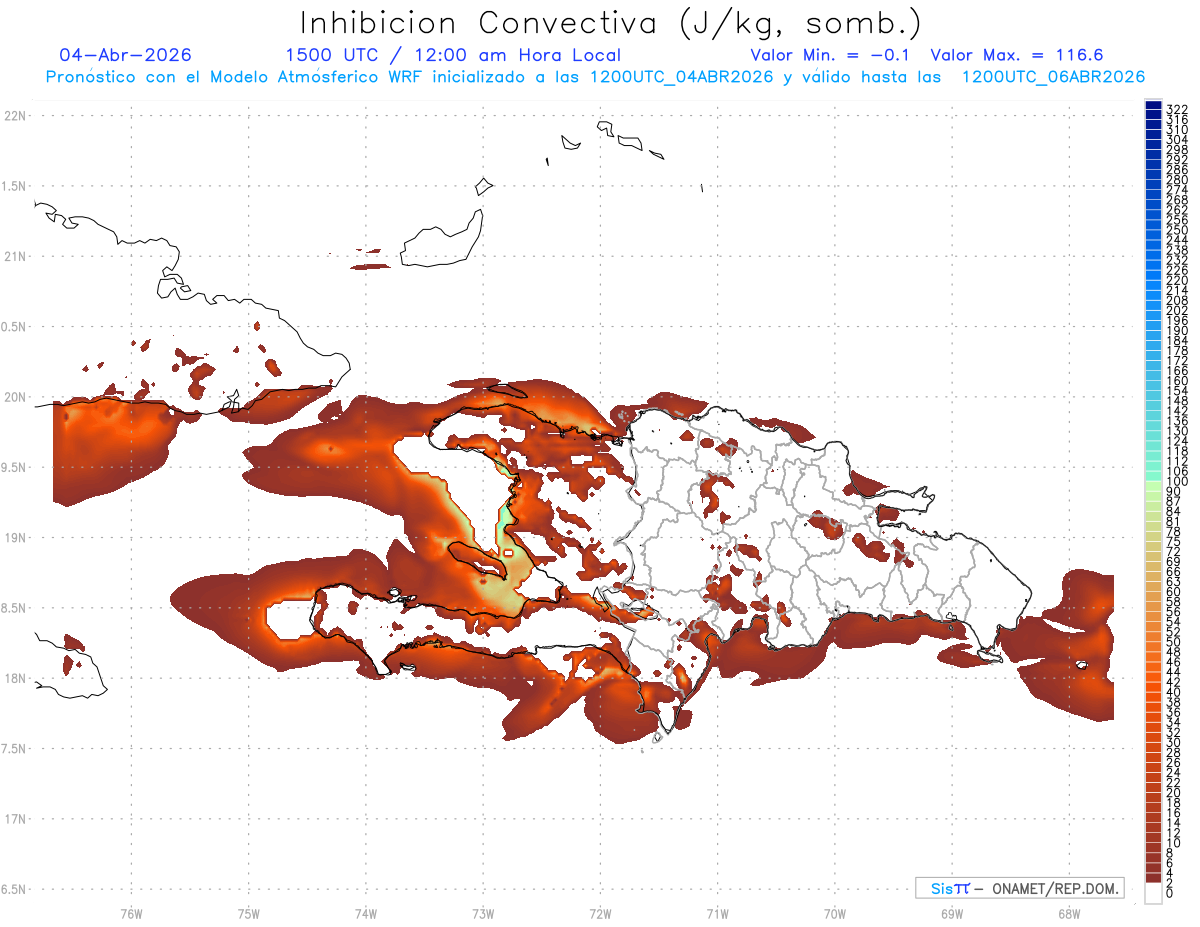Screen dimensions: 1200x927
Task: Click the 22N latitude axis label
Action: 14,116
